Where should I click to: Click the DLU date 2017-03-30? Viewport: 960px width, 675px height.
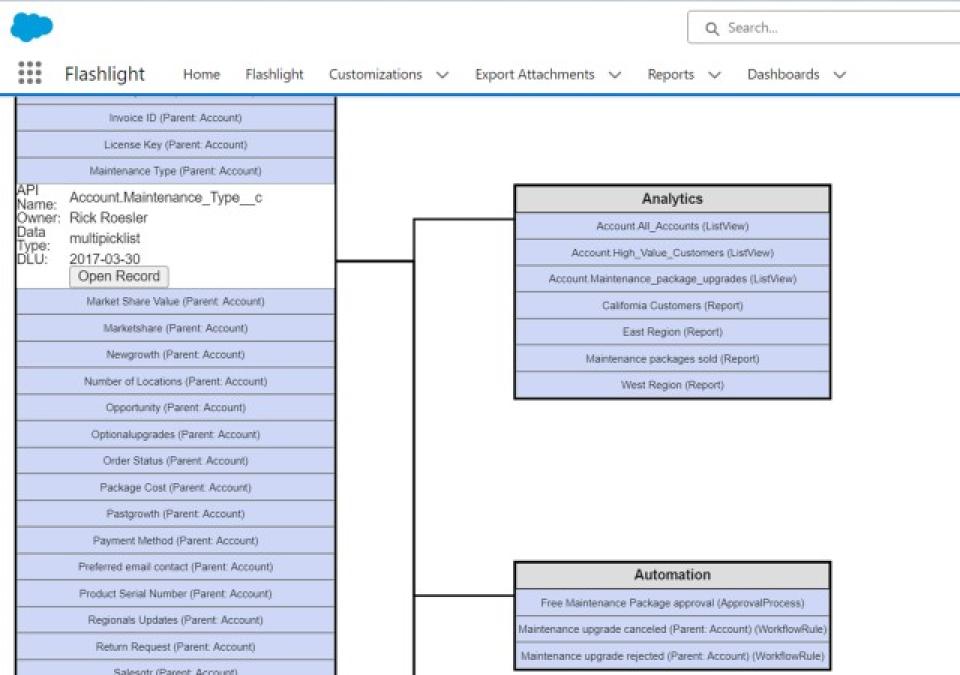pyautogui.click(x=105, y=258)
